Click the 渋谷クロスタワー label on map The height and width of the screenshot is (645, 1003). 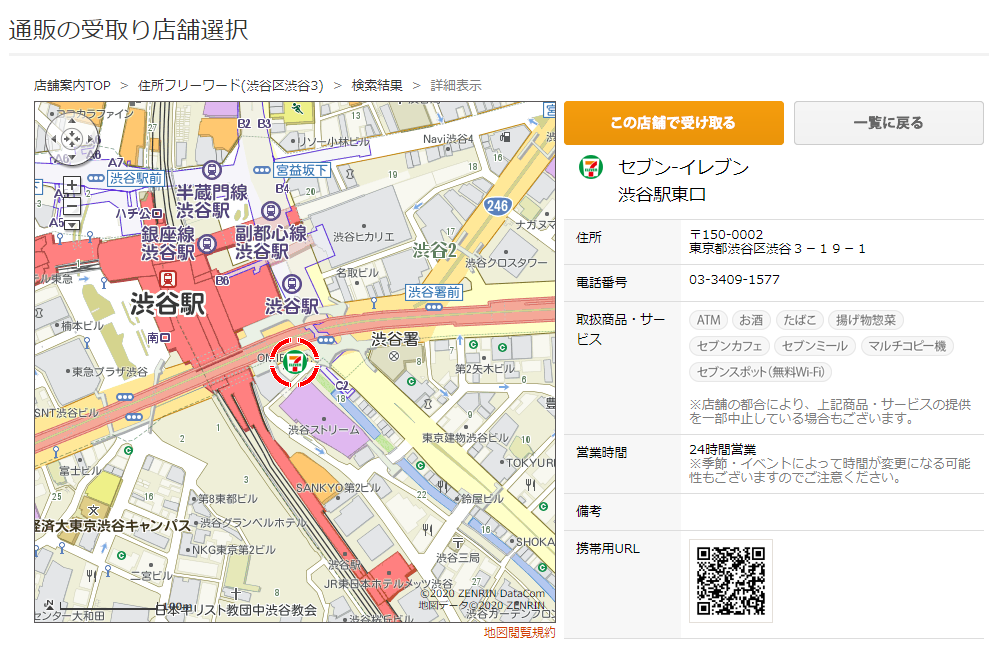tap(506, 262)
